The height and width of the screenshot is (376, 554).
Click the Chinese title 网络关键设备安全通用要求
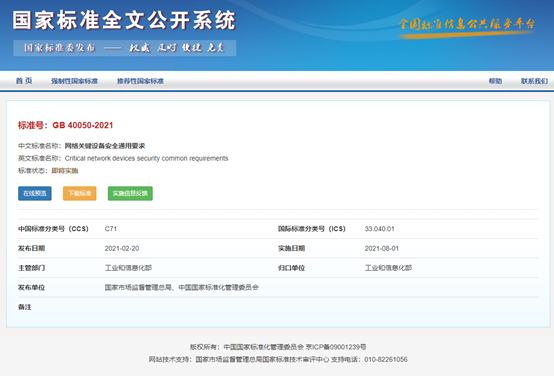pyautogui.click(x=105, y=146)
